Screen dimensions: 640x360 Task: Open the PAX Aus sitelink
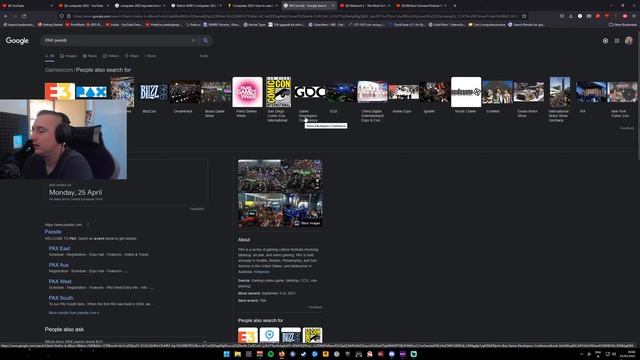pos(58,265)
